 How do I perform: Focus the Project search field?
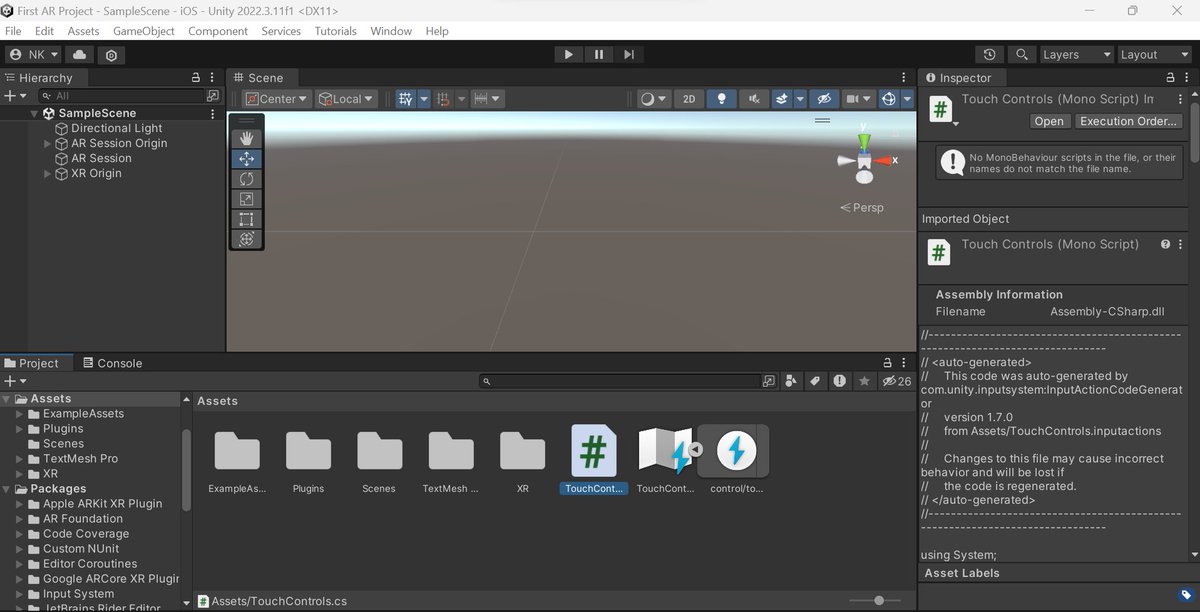pos(619,381)
